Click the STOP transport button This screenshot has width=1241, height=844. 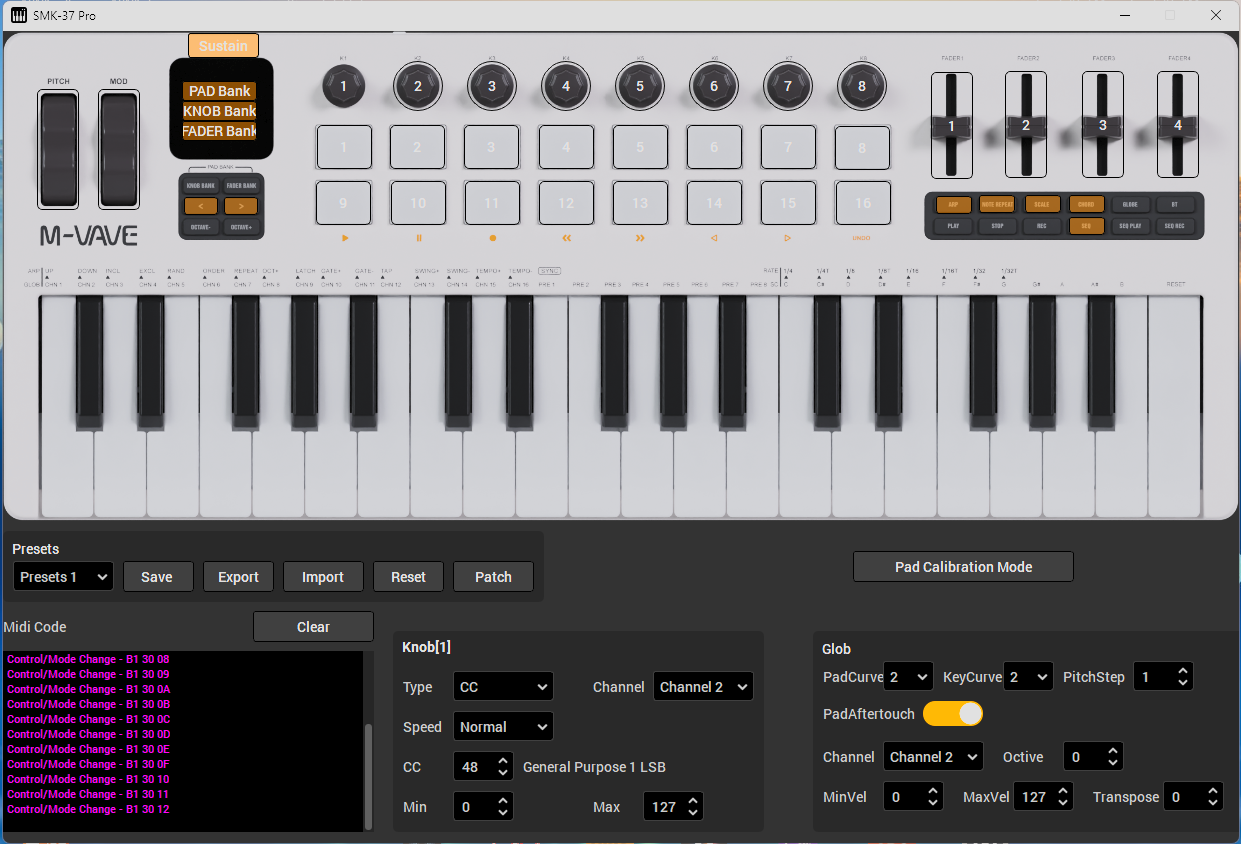(x=997, y=226)
